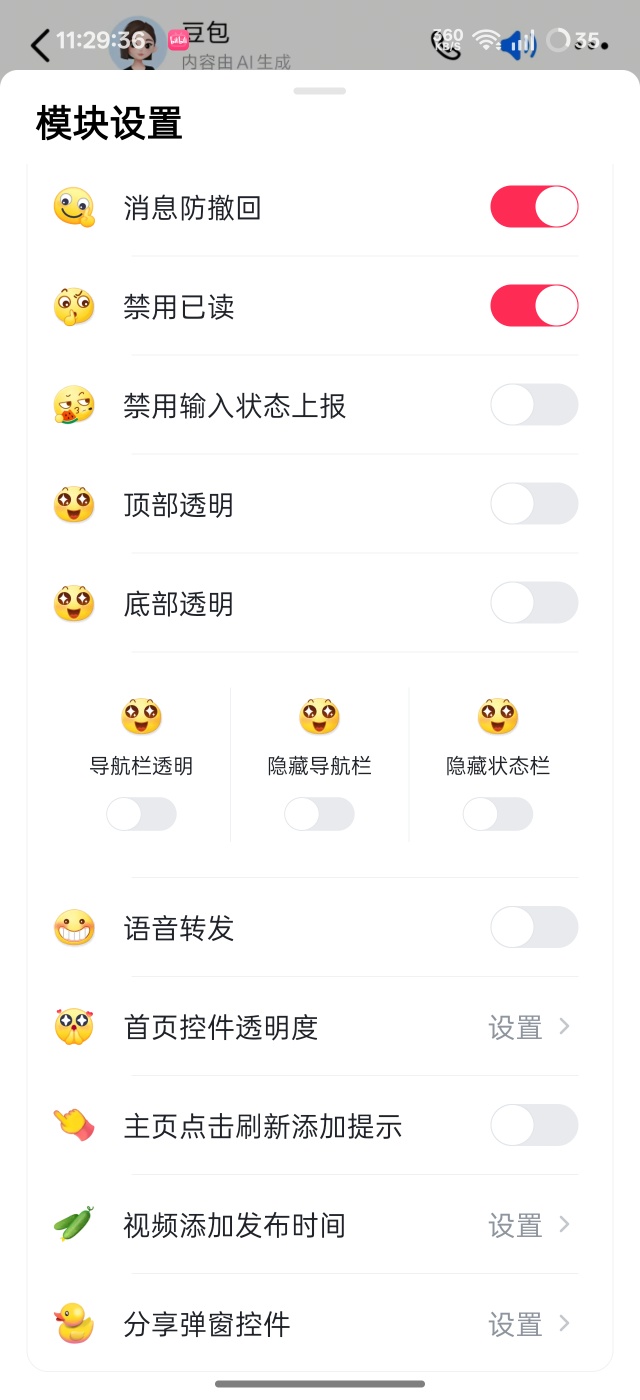Expand 首页控件透明度 settings chevron
Image resolution: width=640 pixels, height=1400 pixels.
pos(564,1027)
